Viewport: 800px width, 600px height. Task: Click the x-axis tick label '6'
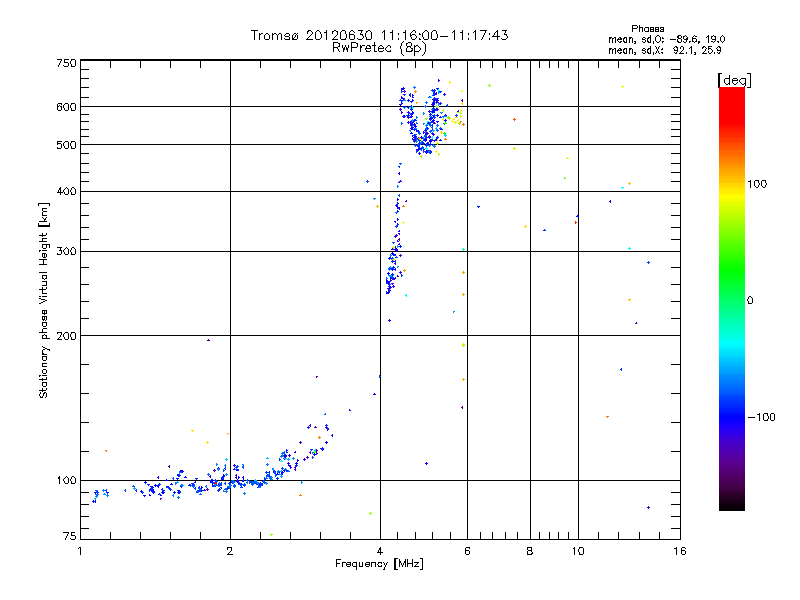[x=467, y=551]
